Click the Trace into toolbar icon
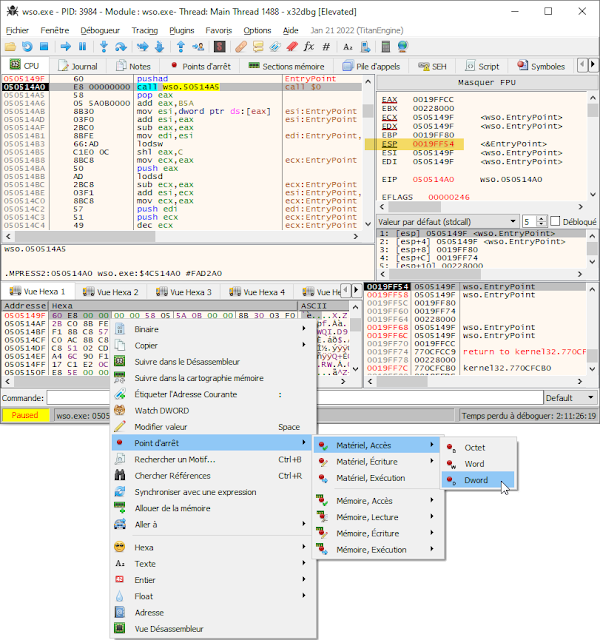 (x=142, y=47)
